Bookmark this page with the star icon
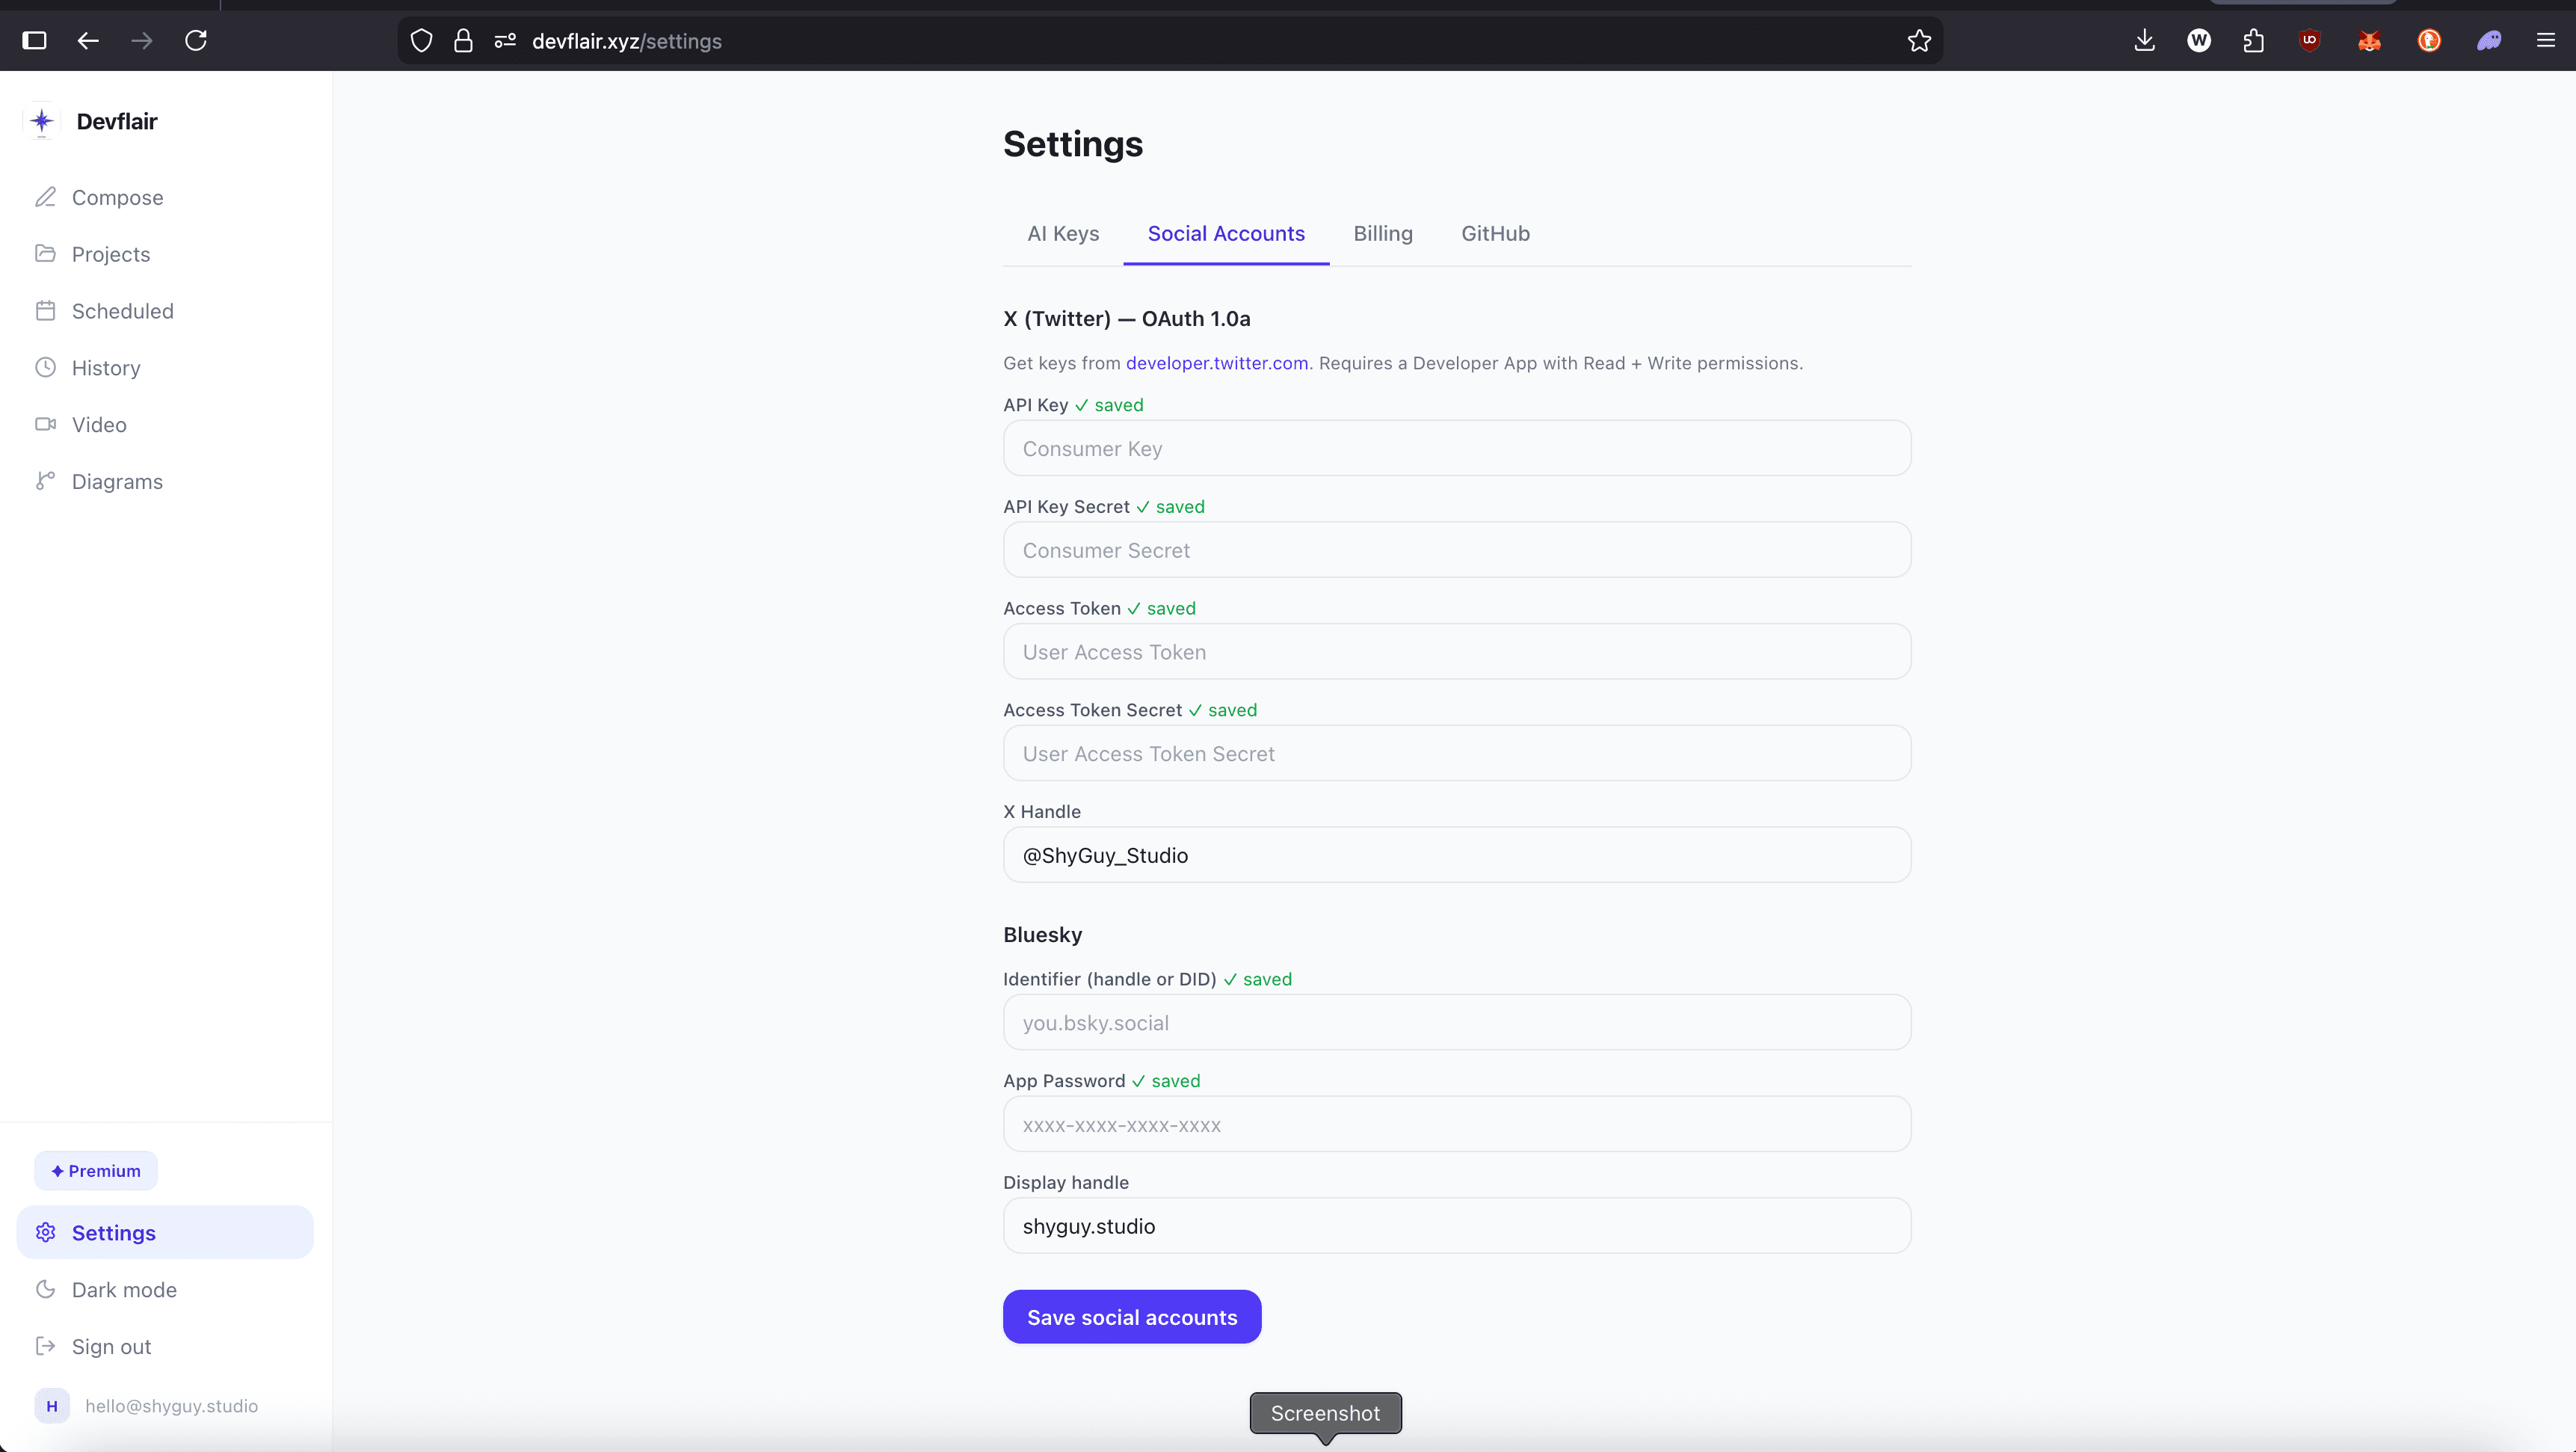The width and height of the screenshot is (2576, 1452). pyautogui.click(x=1918, y=41)
